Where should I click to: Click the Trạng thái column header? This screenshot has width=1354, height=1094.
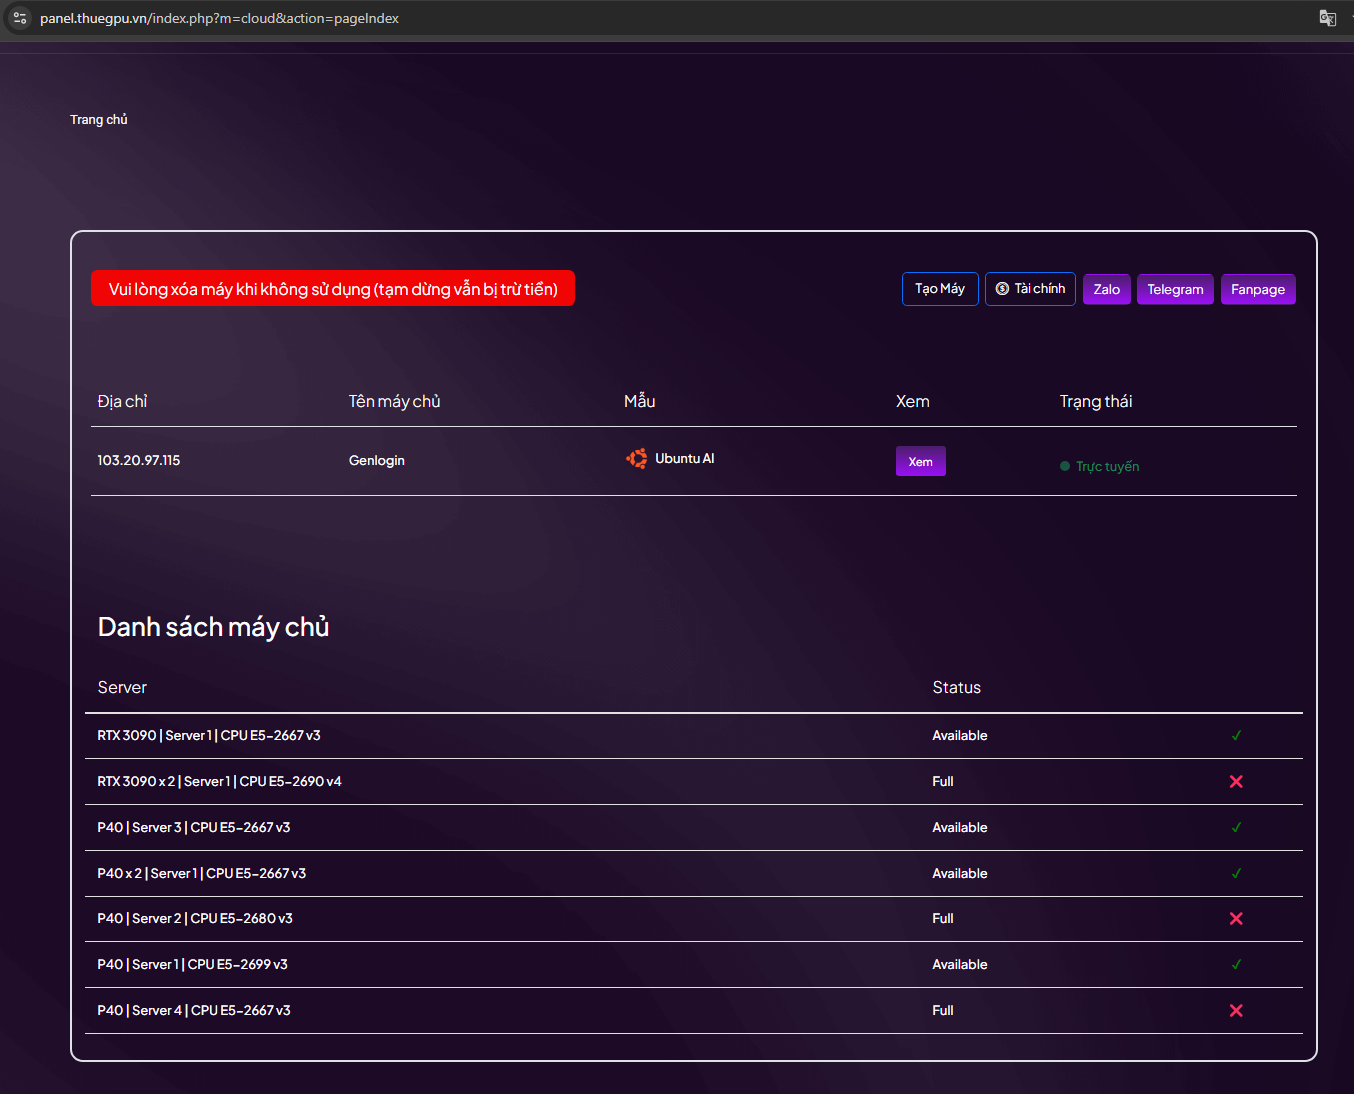[1096, 401]
